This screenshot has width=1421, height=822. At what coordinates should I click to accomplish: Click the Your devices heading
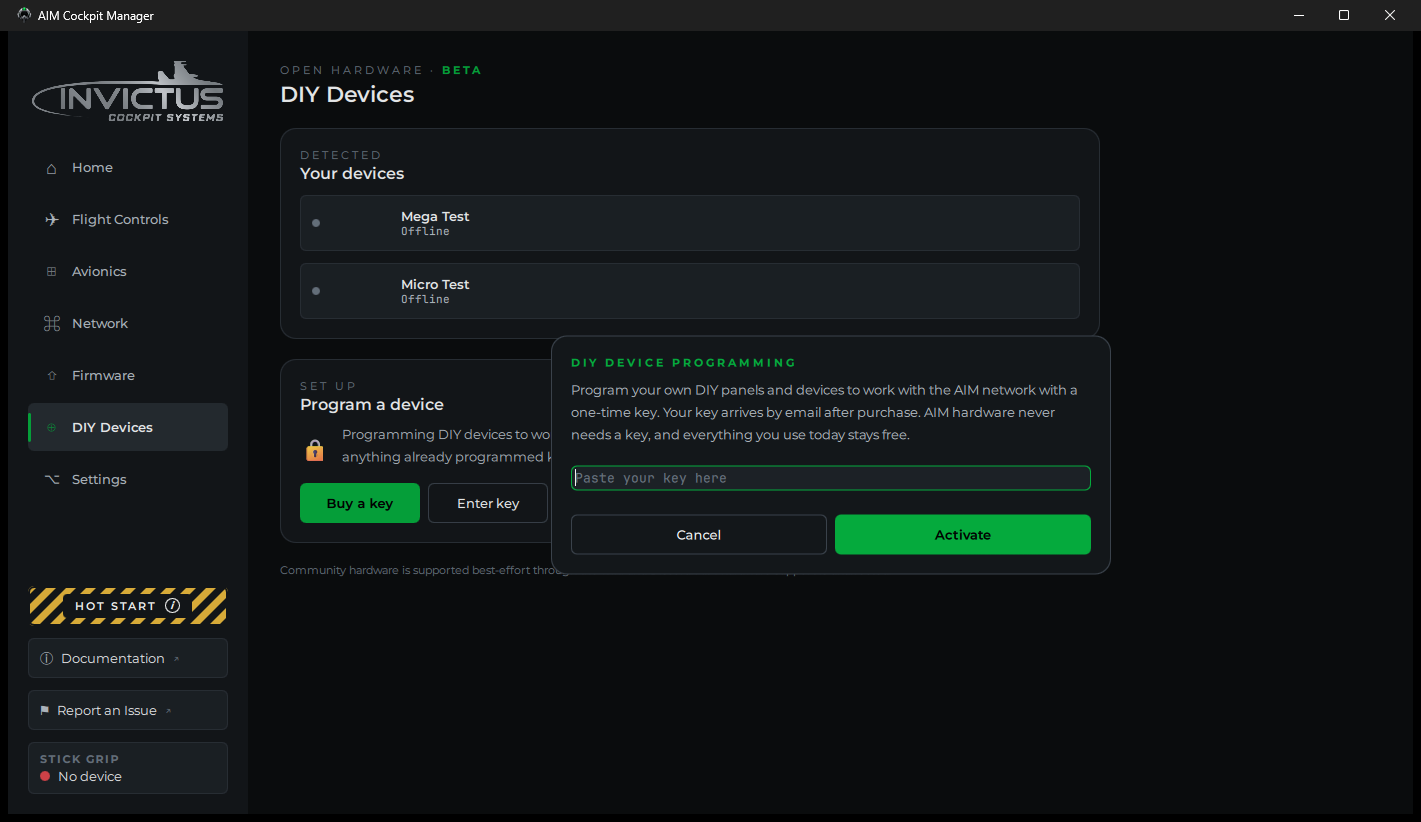pyautogui.click(x=352, y=174)
